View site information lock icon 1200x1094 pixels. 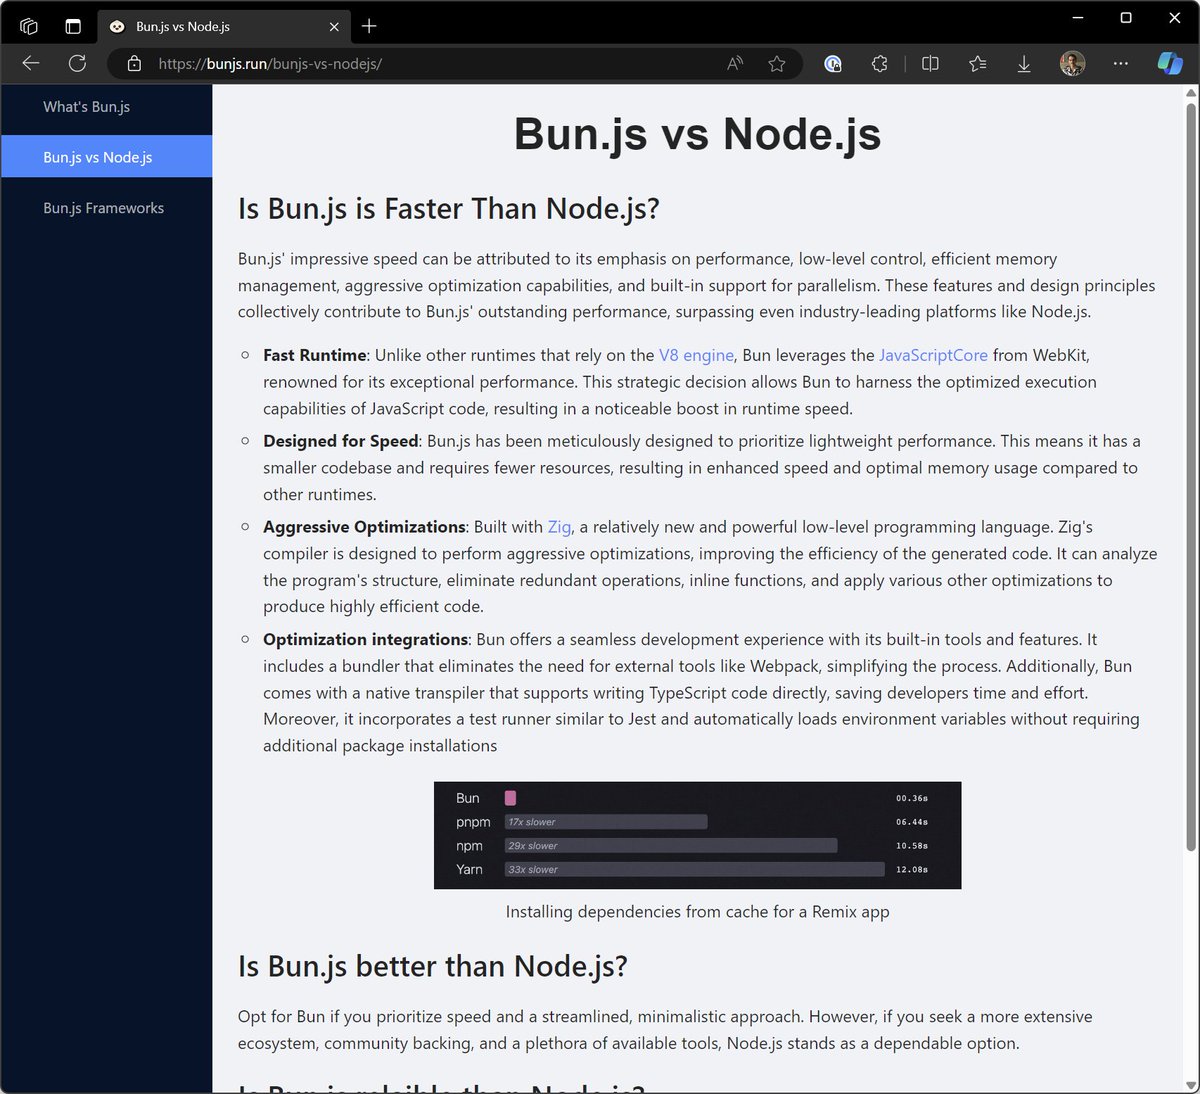134,64
